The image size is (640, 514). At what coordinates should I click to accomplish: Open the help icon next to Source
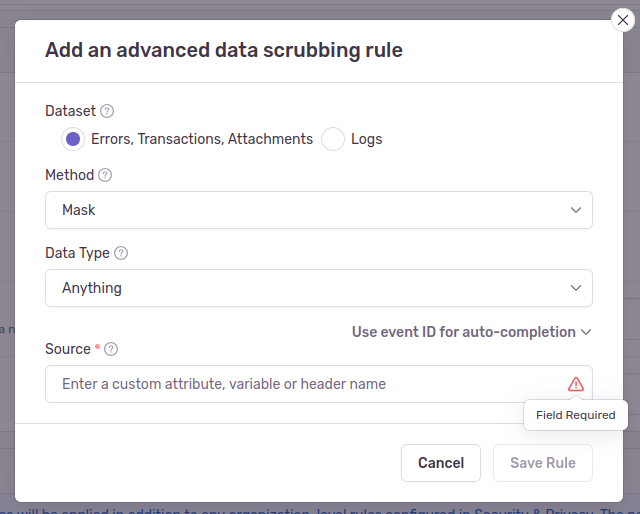[111, 349]
